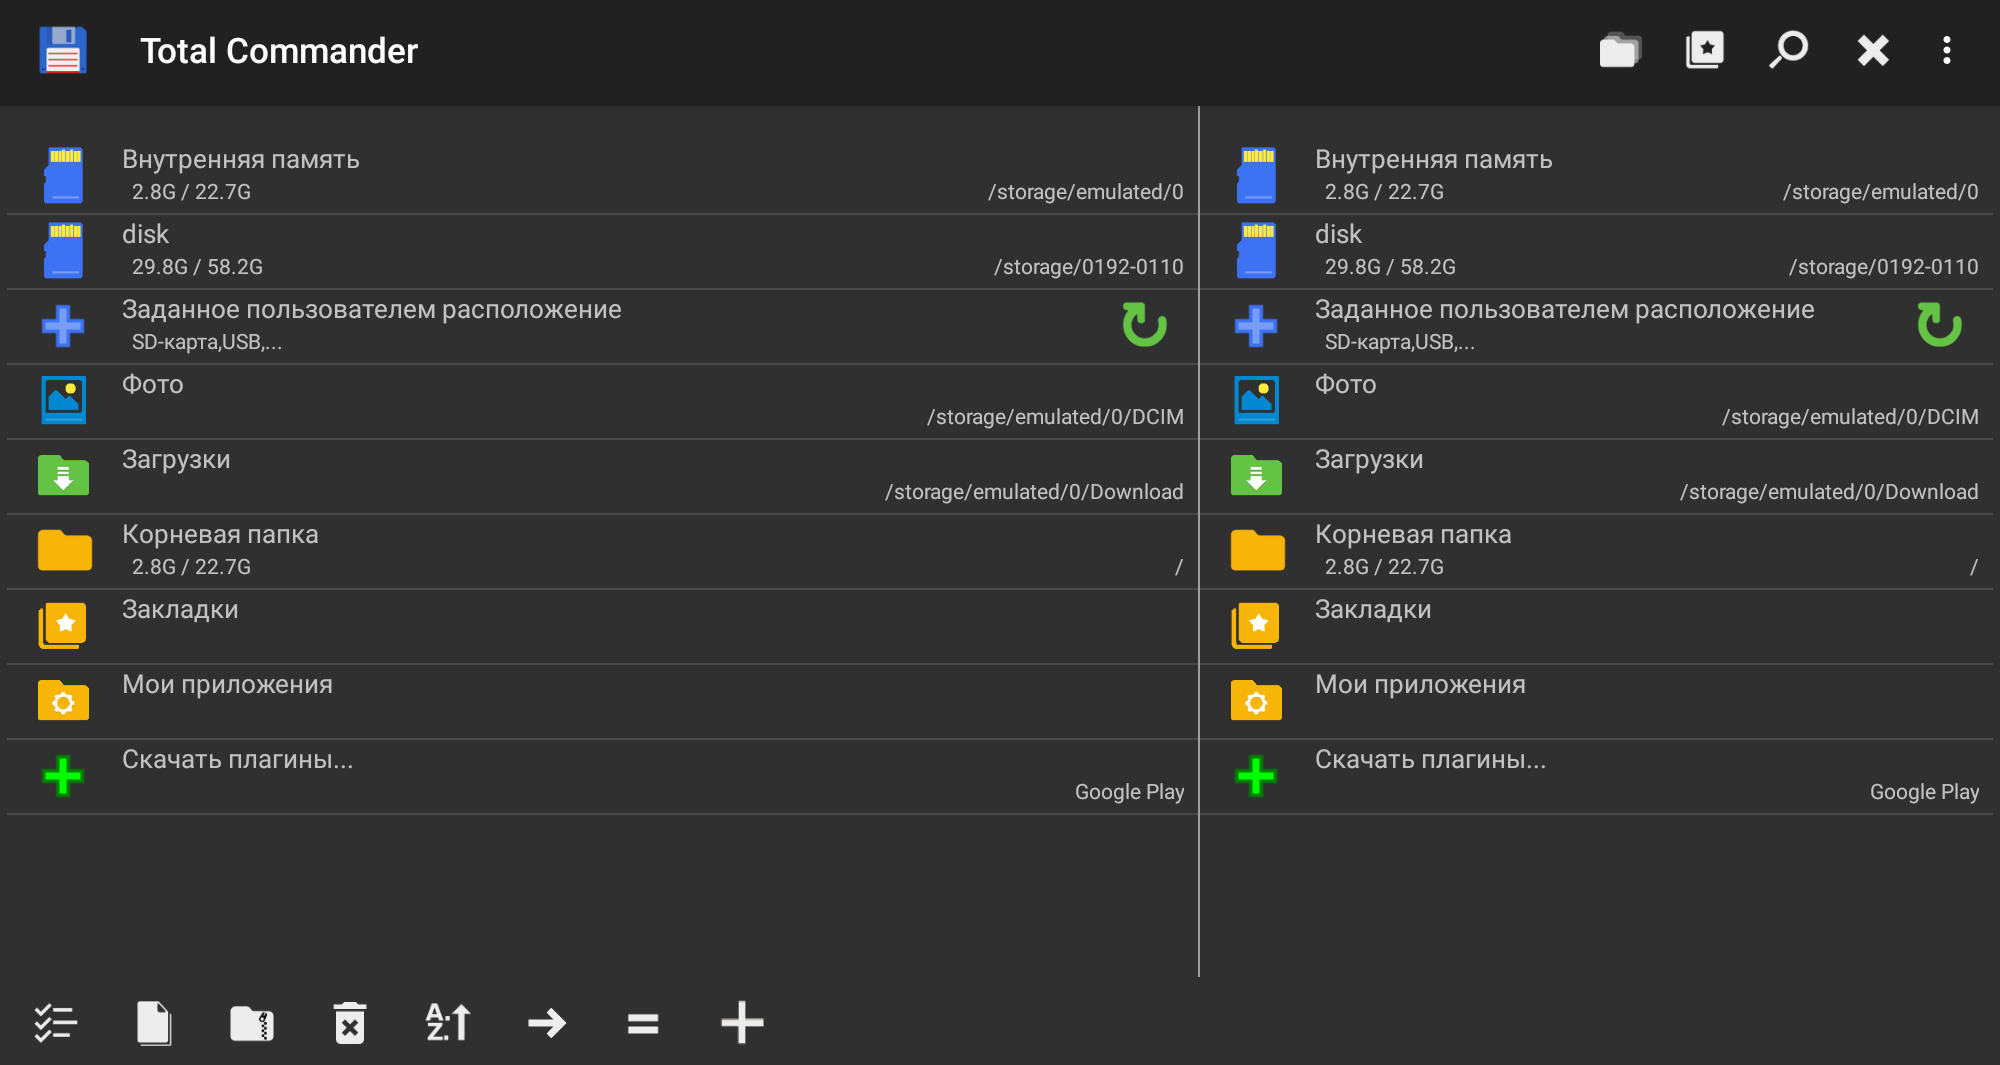
Task: Click /storage/emulated/0/Download path in right panel
Action: pyautogui.click(x=1829, y=492)
